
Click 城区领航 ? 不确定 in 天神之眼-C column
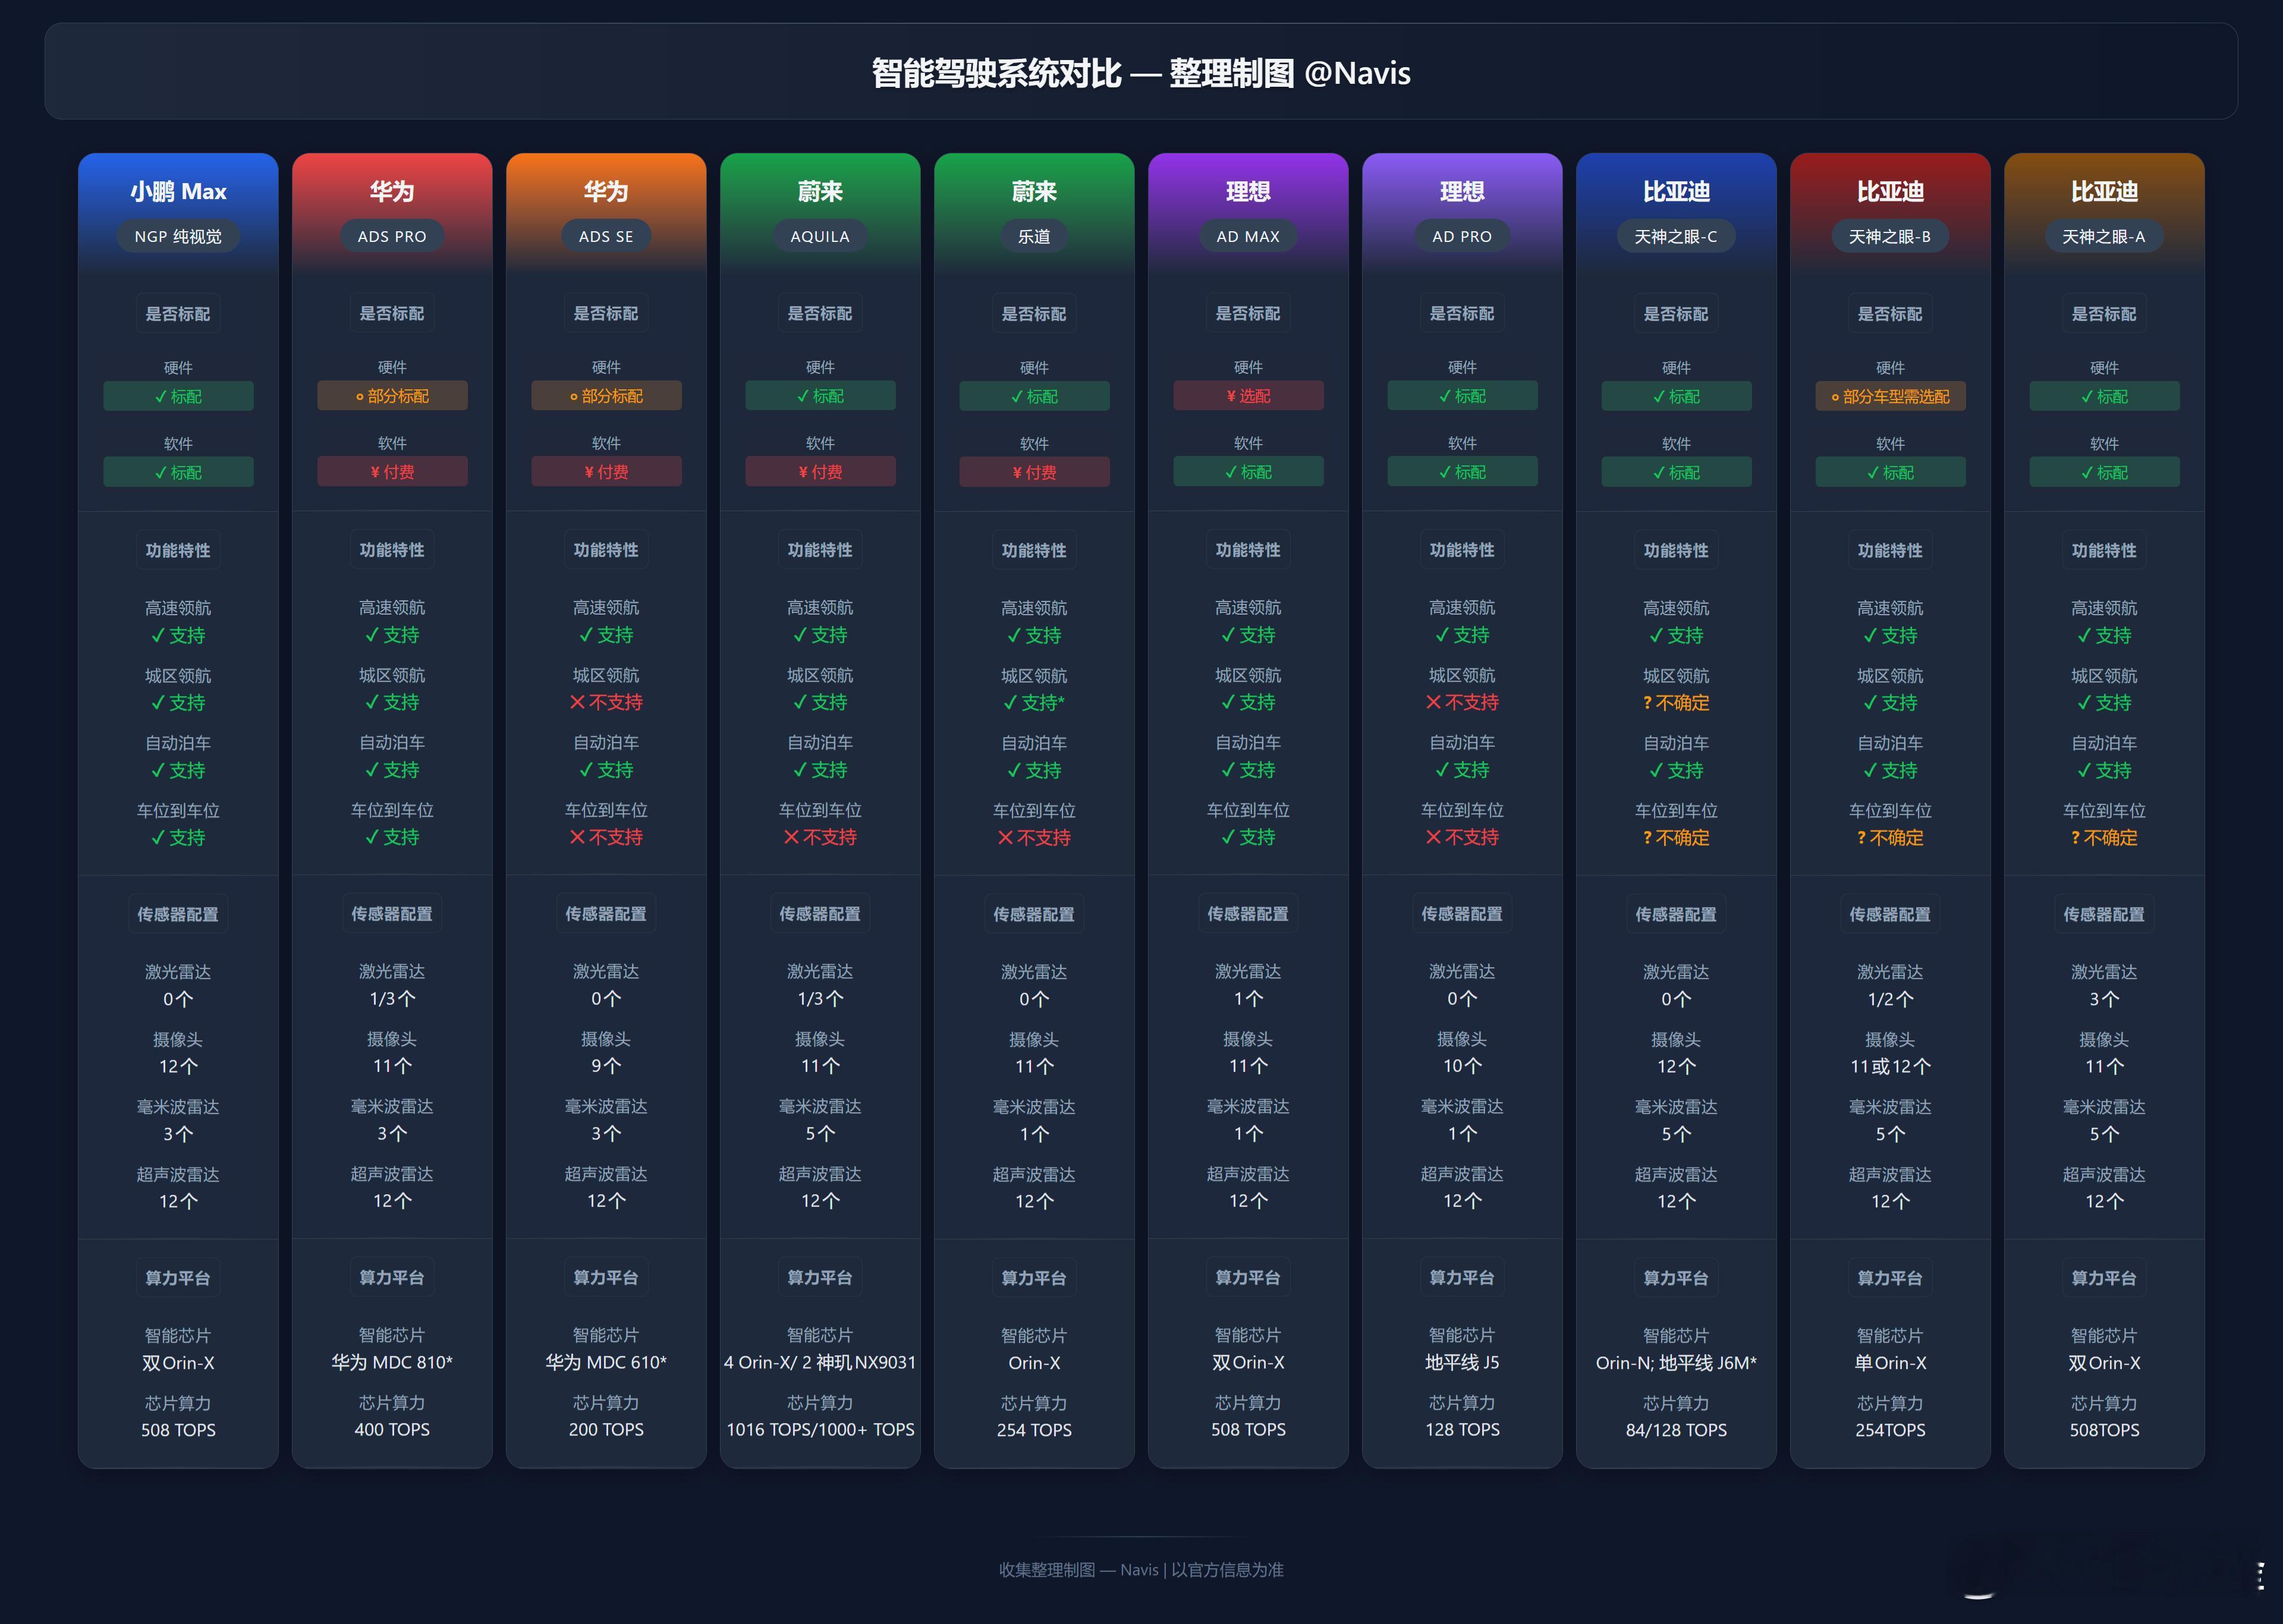pos(1676,703)
